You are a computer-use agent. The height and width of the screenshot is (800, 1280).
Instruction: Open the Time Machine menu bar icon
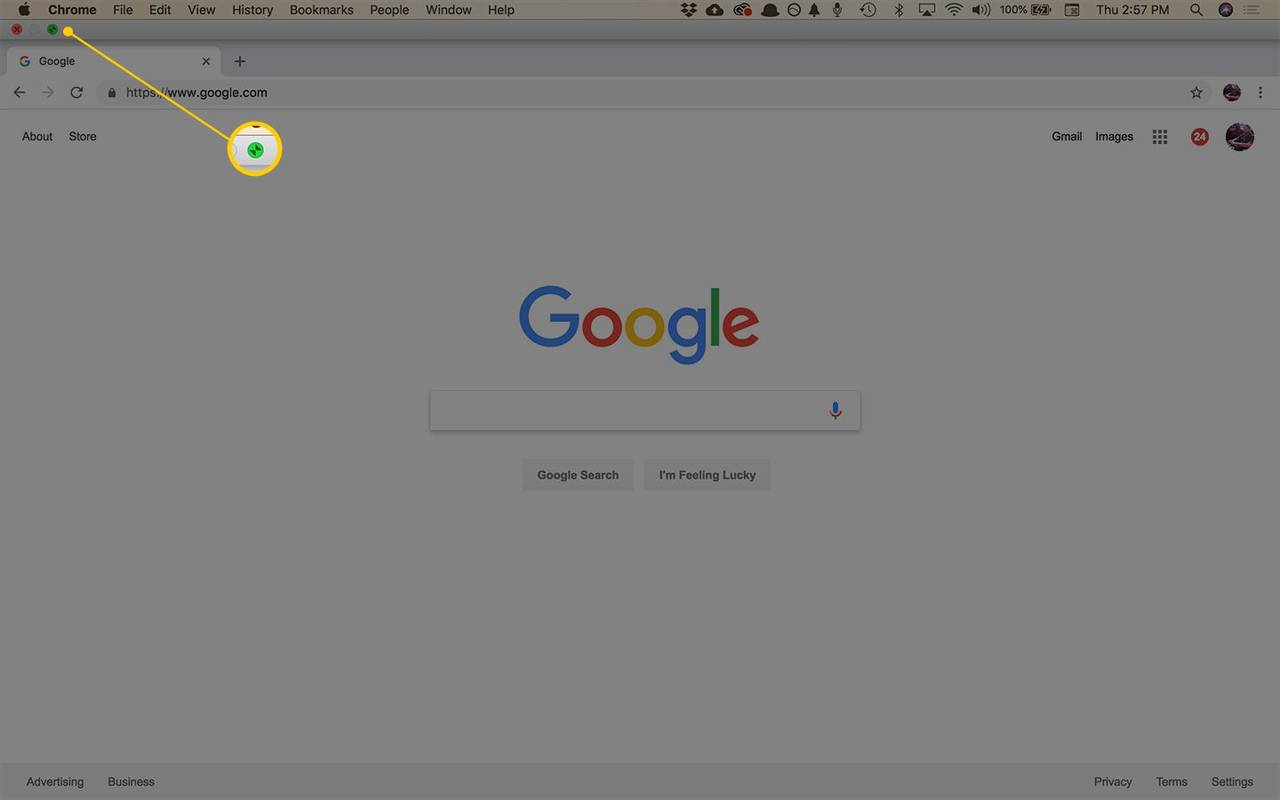[868, 10]
